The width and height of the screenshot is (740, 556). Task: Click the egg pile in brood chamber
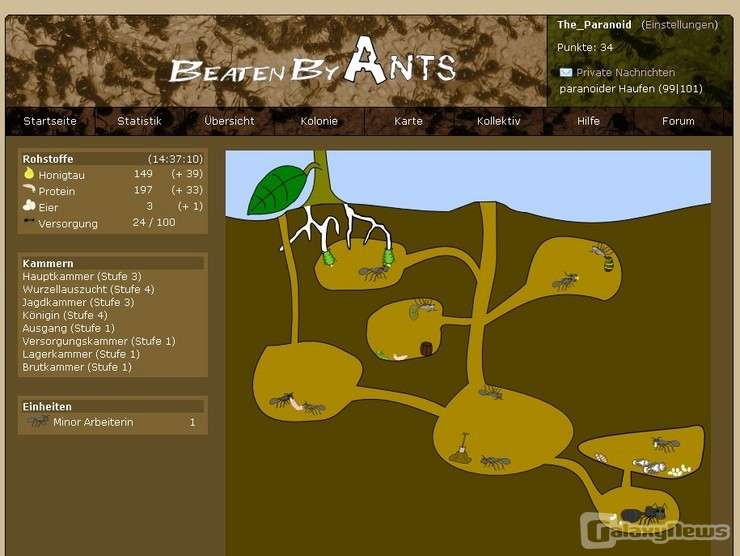pos(679,470)
